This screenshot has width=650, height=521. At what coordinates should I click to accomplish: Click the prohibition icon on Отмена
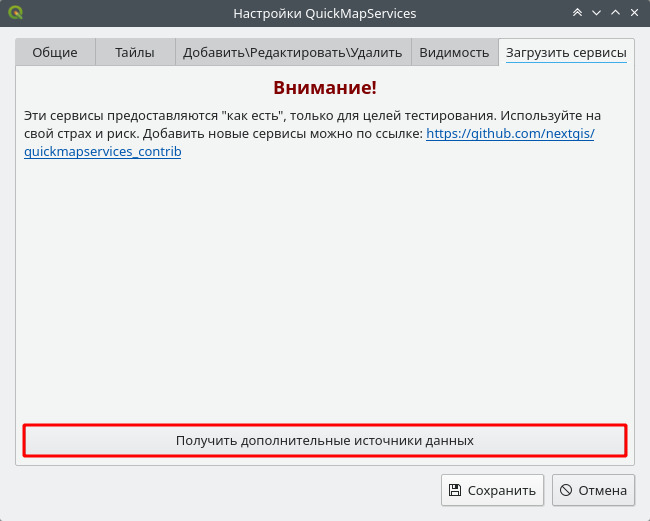tap(566, 490)
